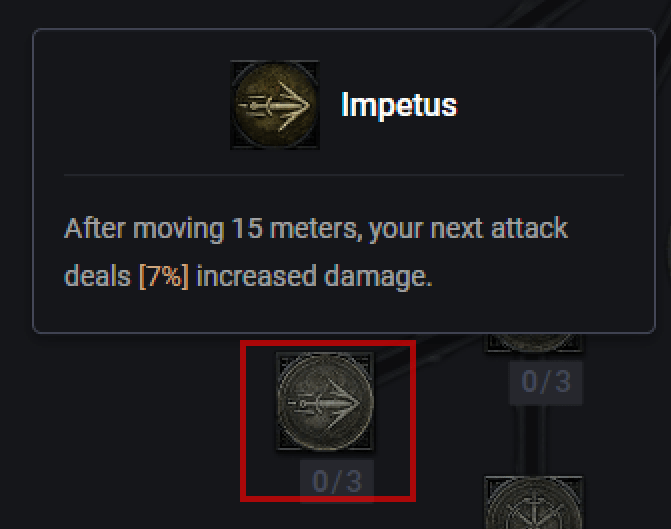Click the word "deals" in tooltip

(x=98, y=277)
